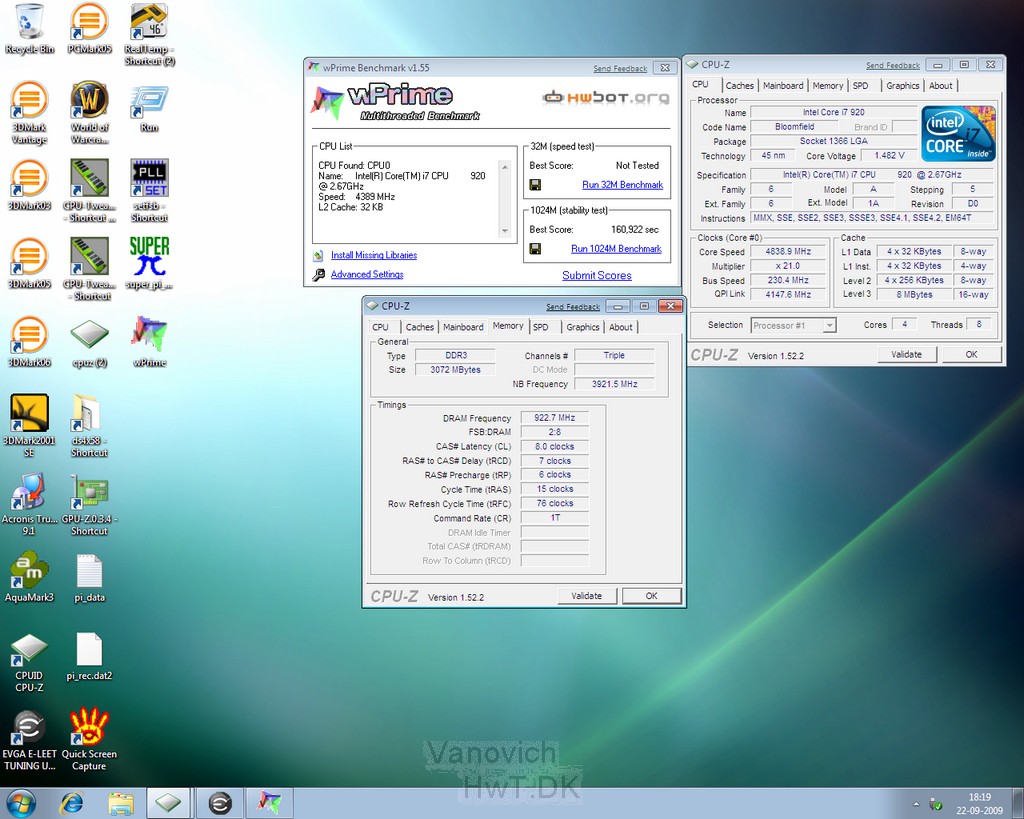Click OK in top-right CPU-Z window

coord(971,355)
